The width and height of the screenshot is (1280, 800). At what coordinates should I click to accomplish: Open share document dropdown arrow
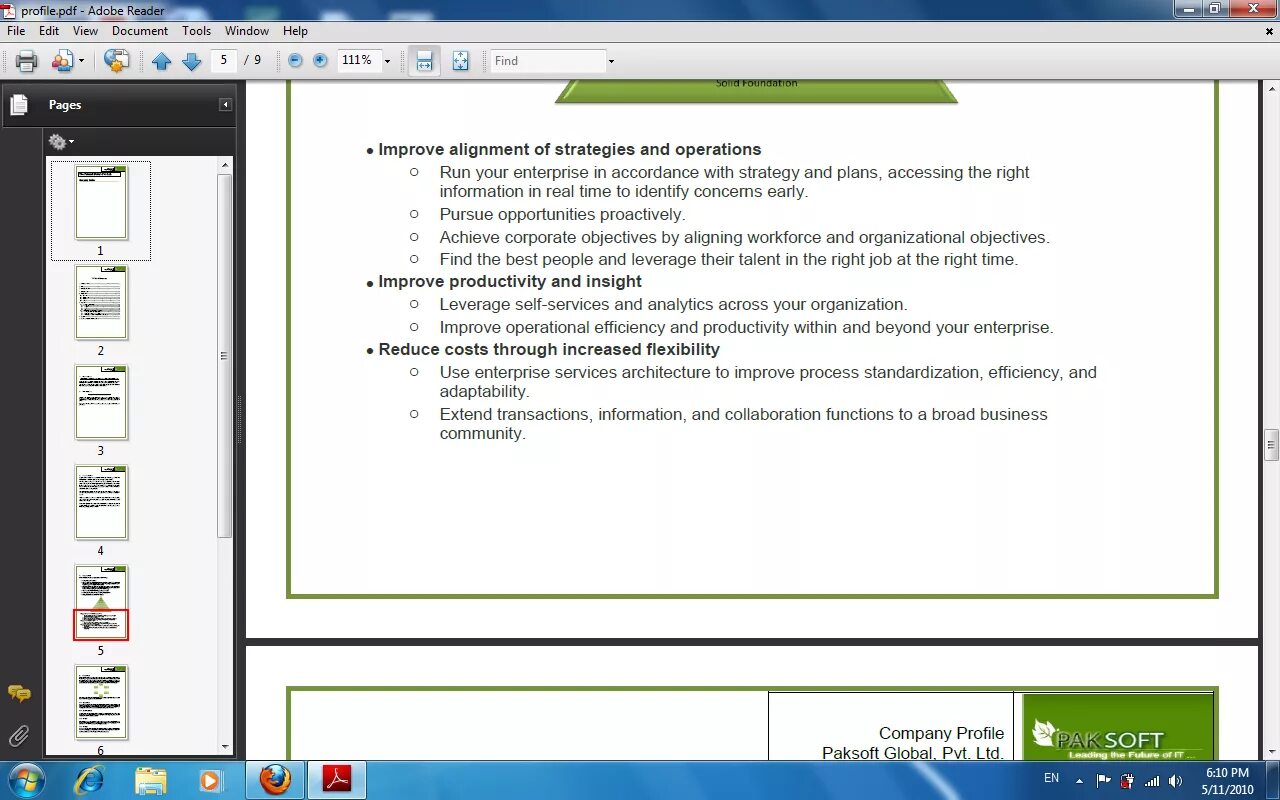(x=81, y=61)
